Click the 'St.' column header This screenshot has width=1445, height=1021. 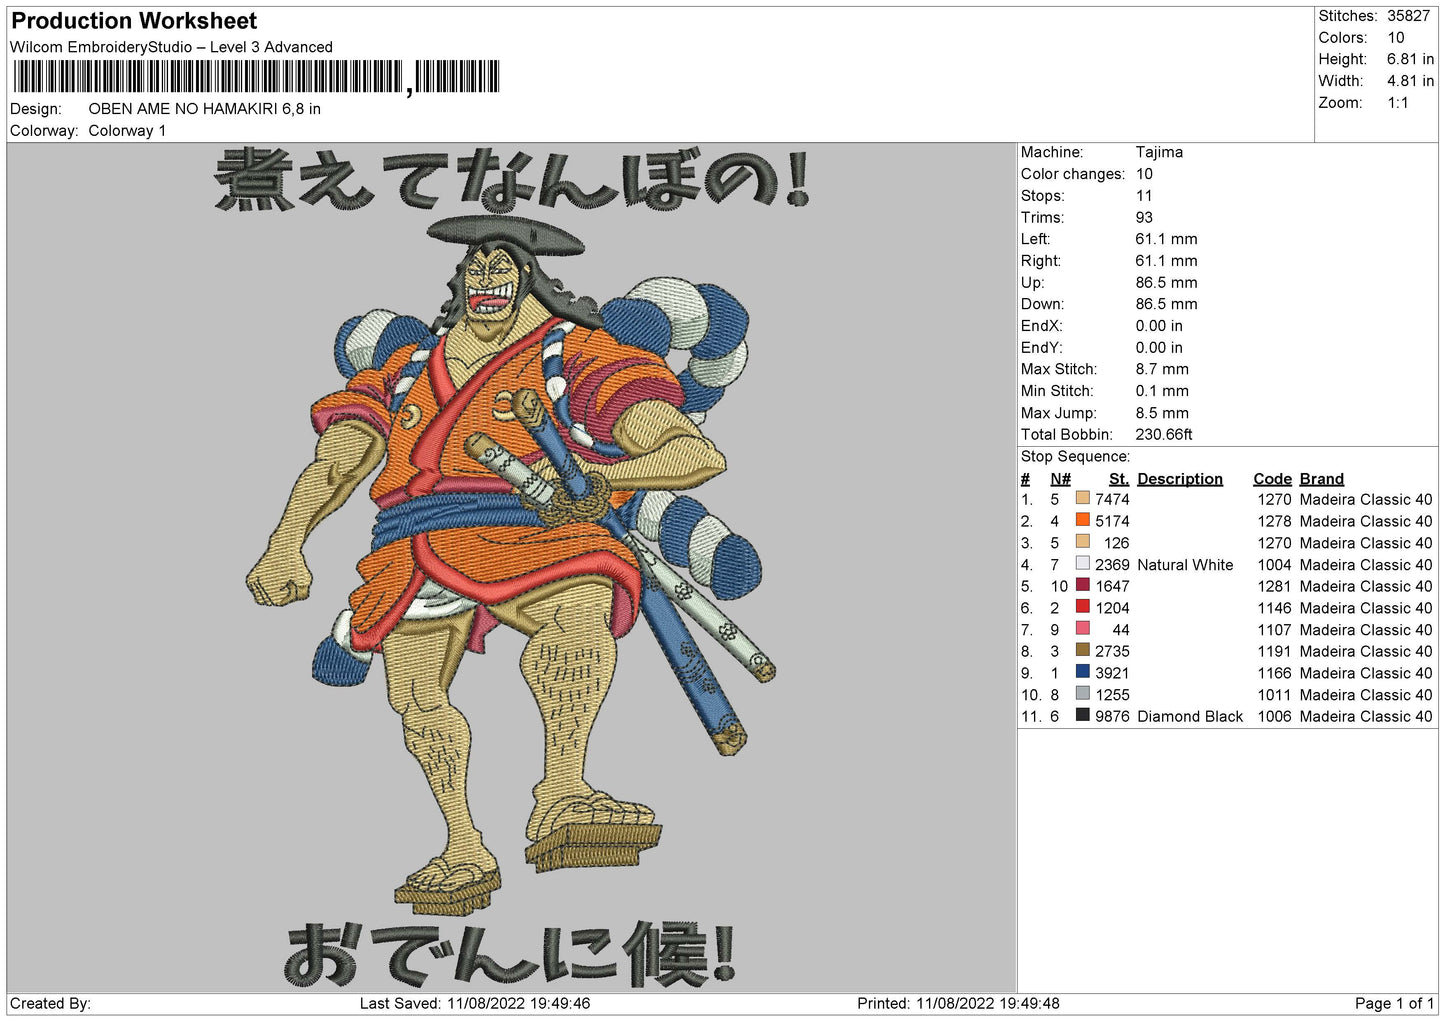tap(1119, 479)
